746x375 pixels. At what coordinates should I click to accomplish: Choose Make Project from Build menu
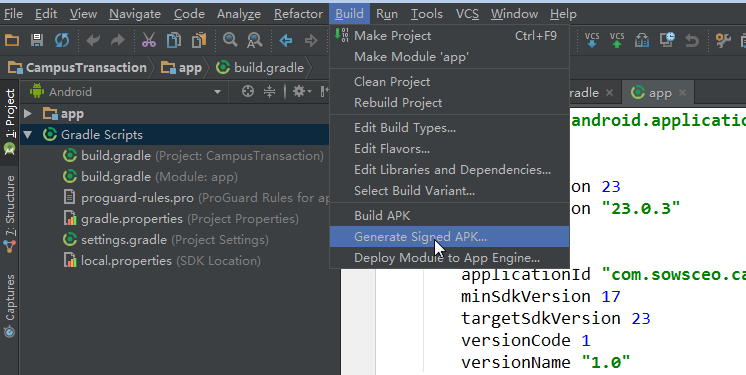450,36
